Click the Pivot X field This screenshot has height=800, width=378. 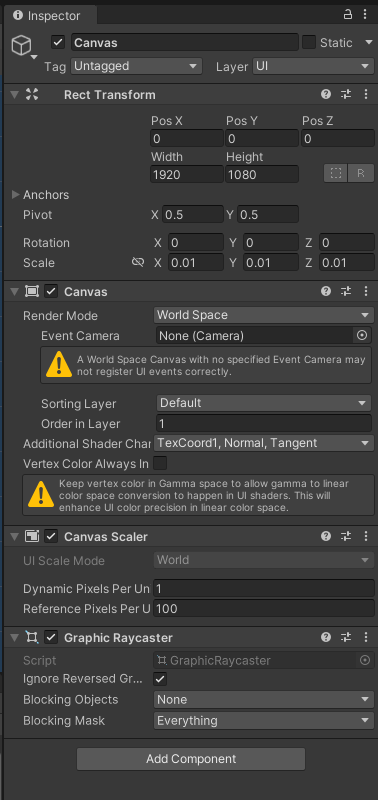193,214
